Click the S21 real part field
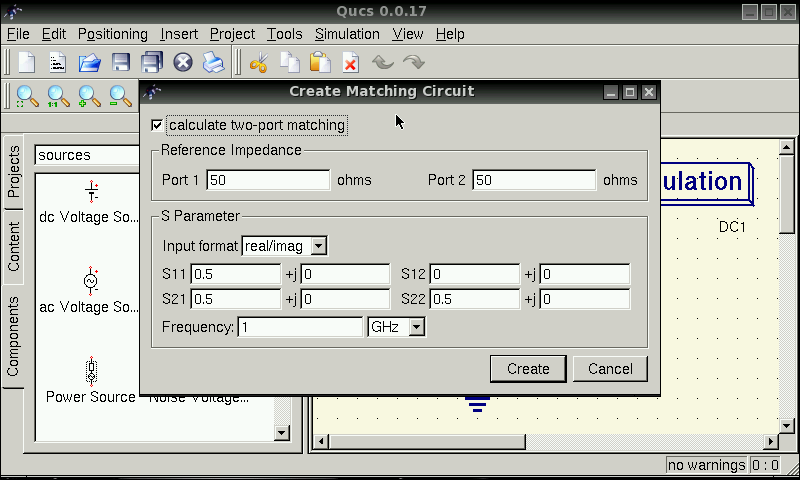The height and width of the screenshot is (480, 800). 235,299
